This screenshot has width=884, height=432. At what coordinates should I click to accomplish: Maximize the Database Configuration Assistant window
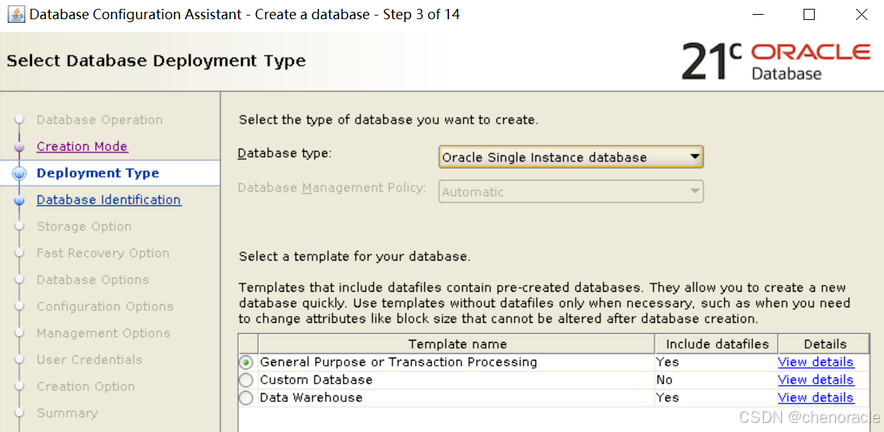pos(809,15)
